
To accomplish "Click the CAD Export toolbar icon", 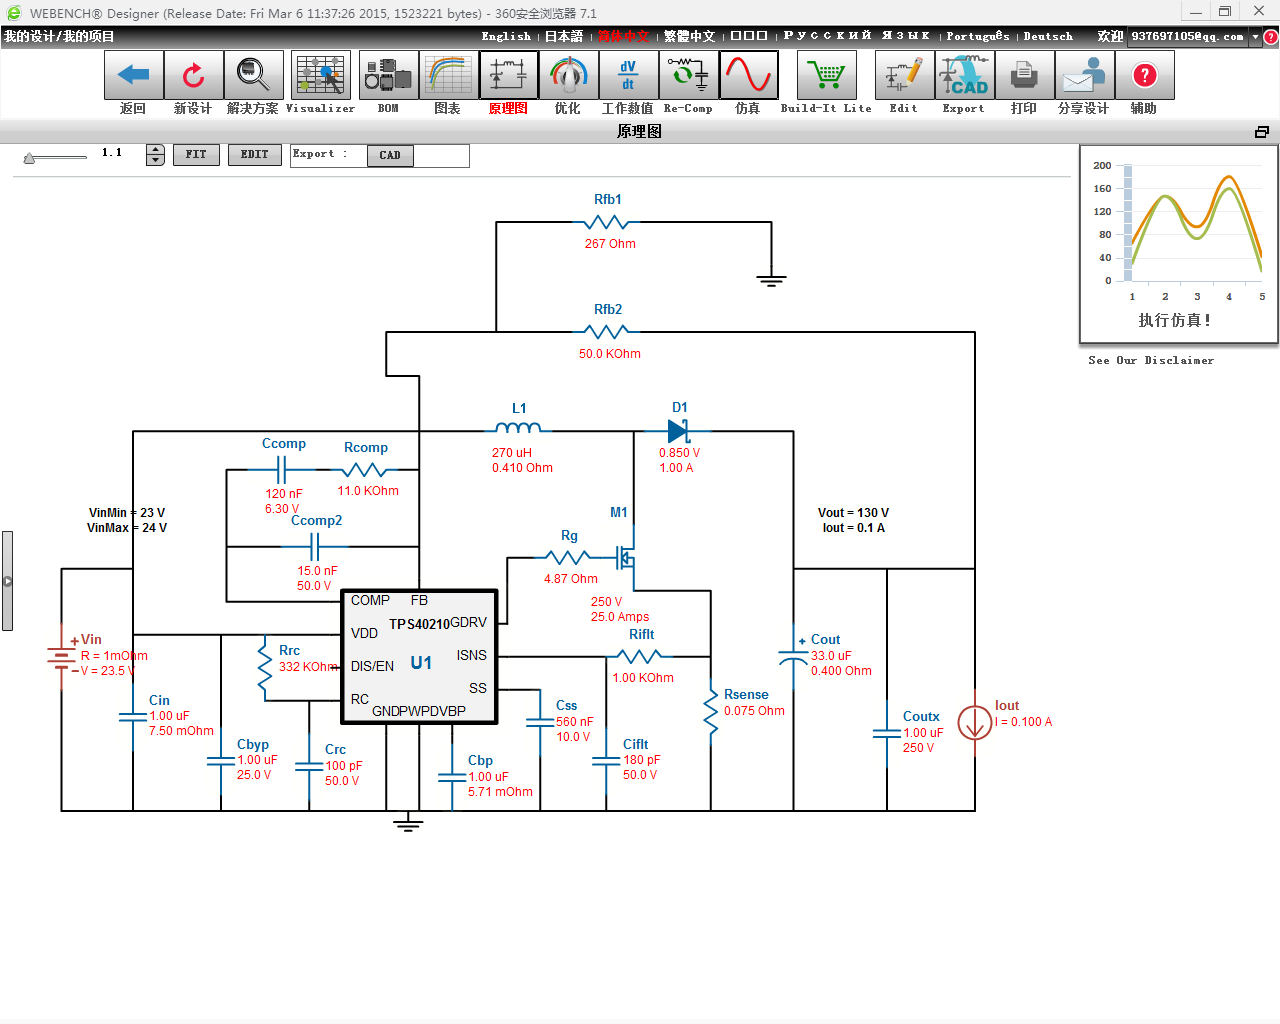I will 964,75.
